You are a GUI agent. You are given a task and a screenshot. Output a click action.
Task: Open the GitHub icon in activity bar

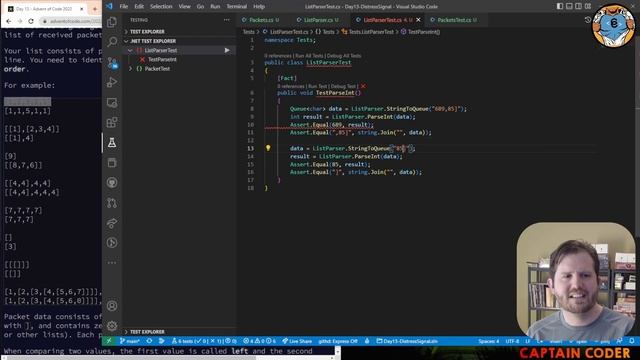[112, 182]
